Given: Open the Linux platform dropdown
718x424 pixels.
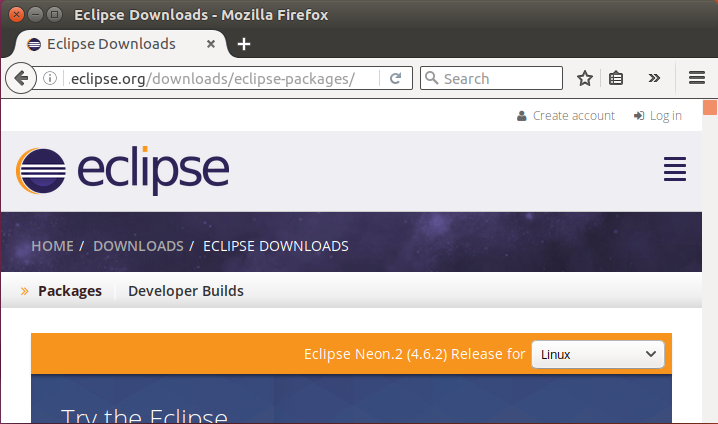Looking at the screenshot, I should pyautogui.click(x=598, y=354).
